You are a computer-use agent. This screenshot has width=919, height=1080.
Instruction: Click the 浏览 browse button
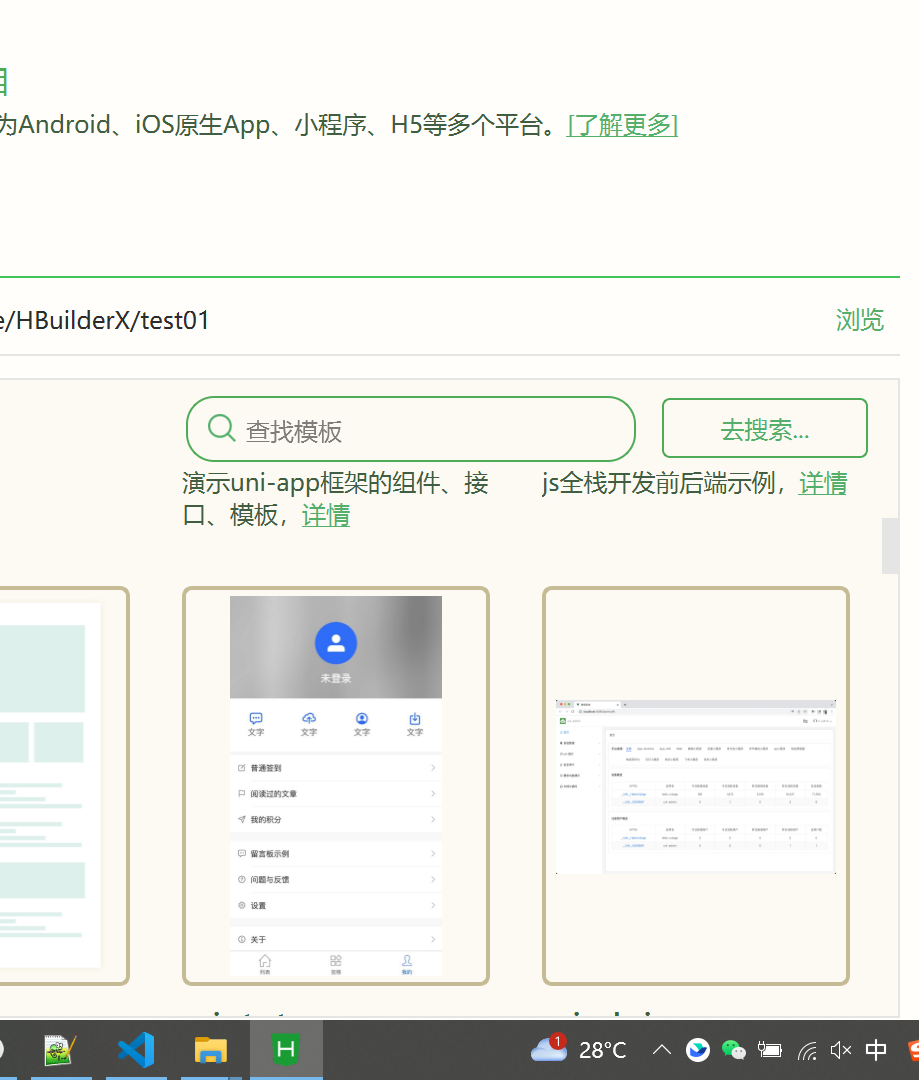[x=859, y=320]
